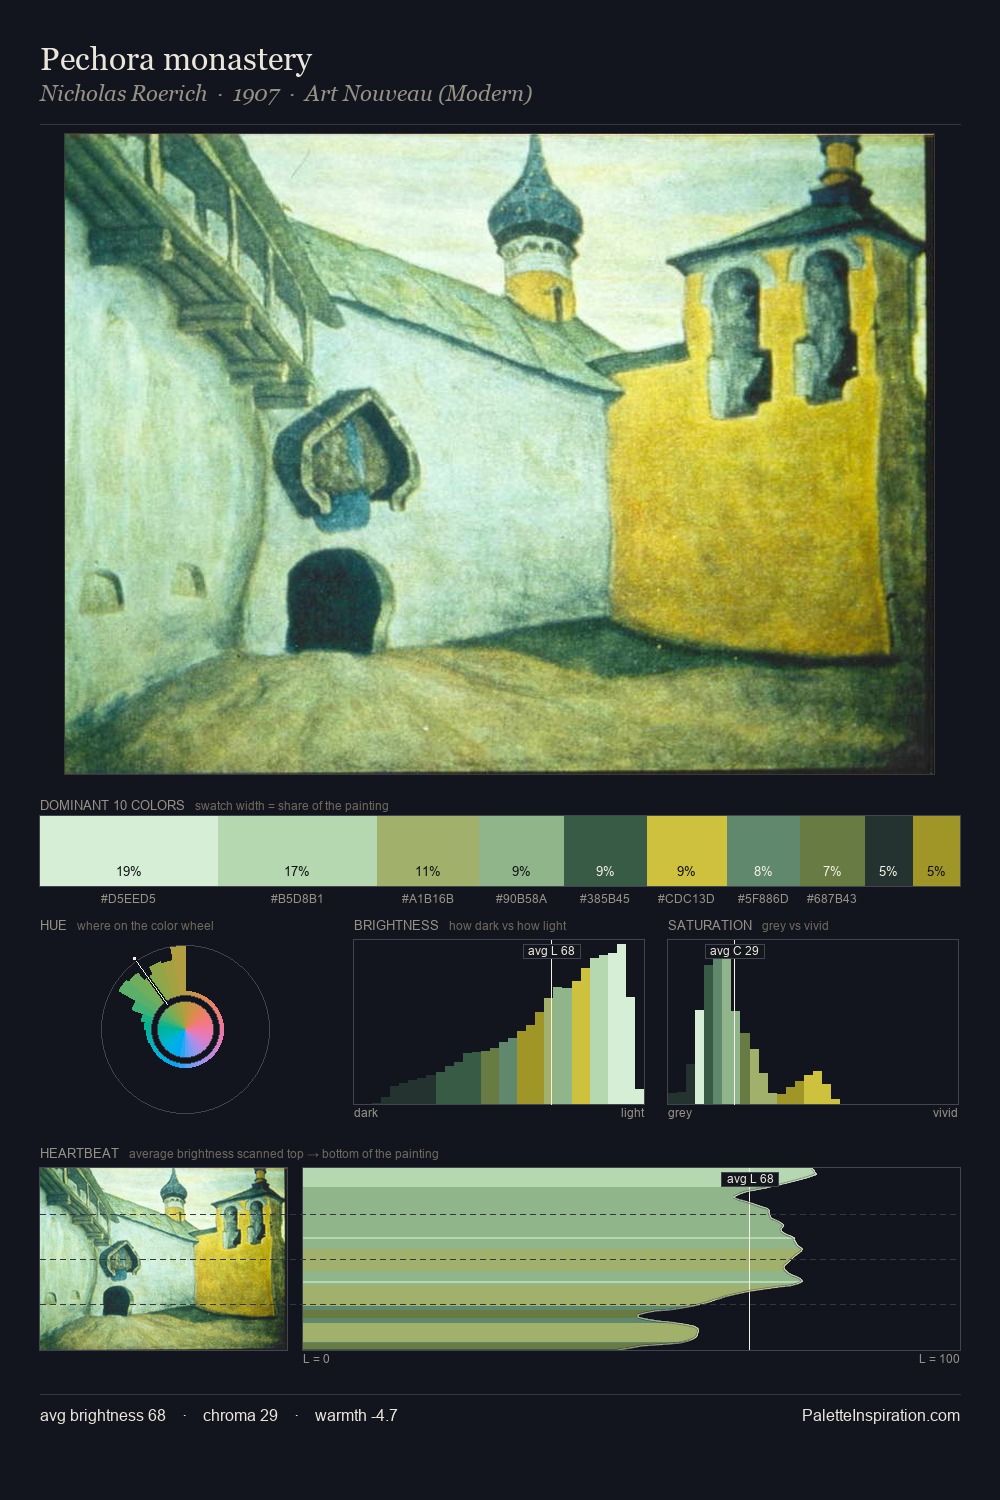Open the PaletteInspiration.com link
Viewport: 1000px width, 1500px height.
coord(881,1415)
